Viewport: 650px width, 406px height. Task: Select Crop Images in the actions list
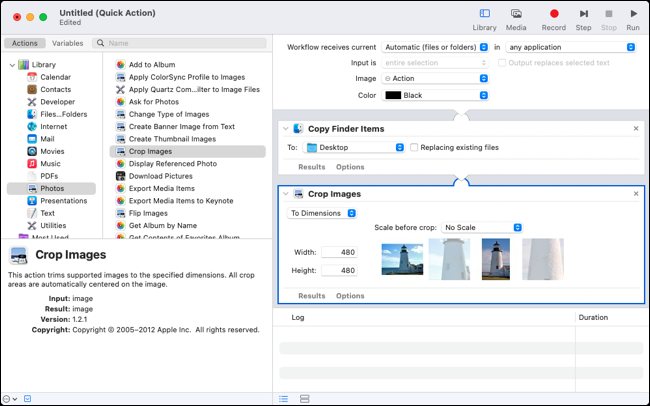(x=187, y=151)
